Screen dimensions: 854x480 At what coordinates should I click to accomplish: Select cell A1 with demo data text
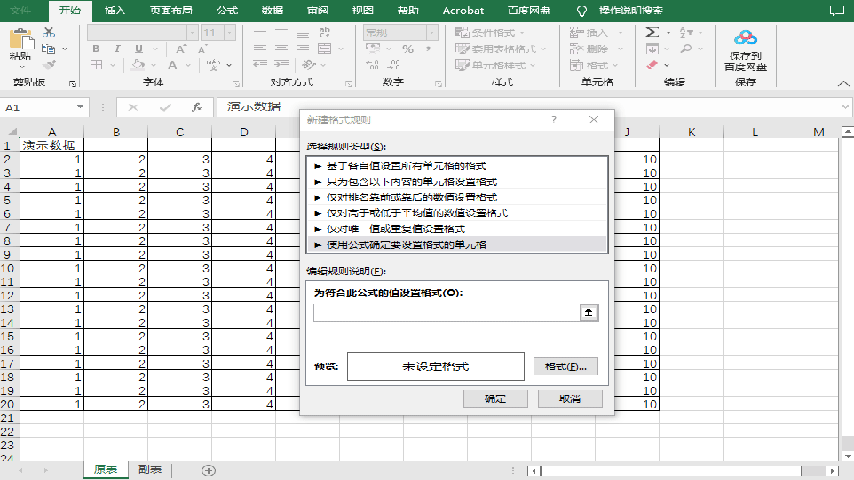(51, 145)
